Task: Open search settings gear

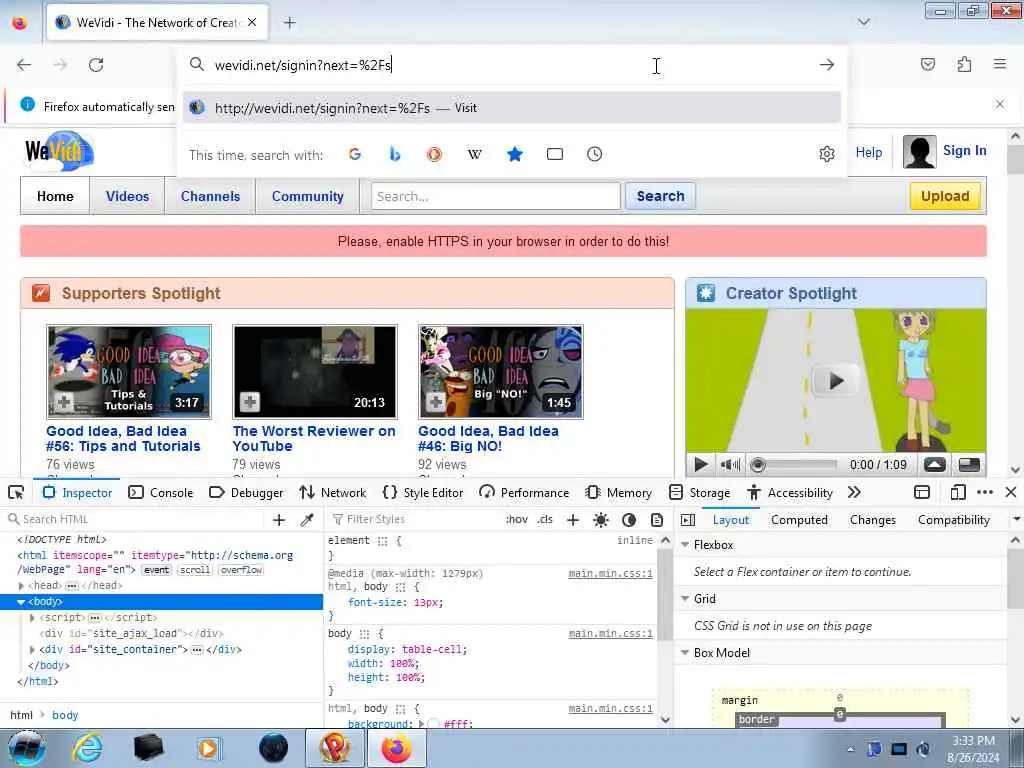Action: 827,154
